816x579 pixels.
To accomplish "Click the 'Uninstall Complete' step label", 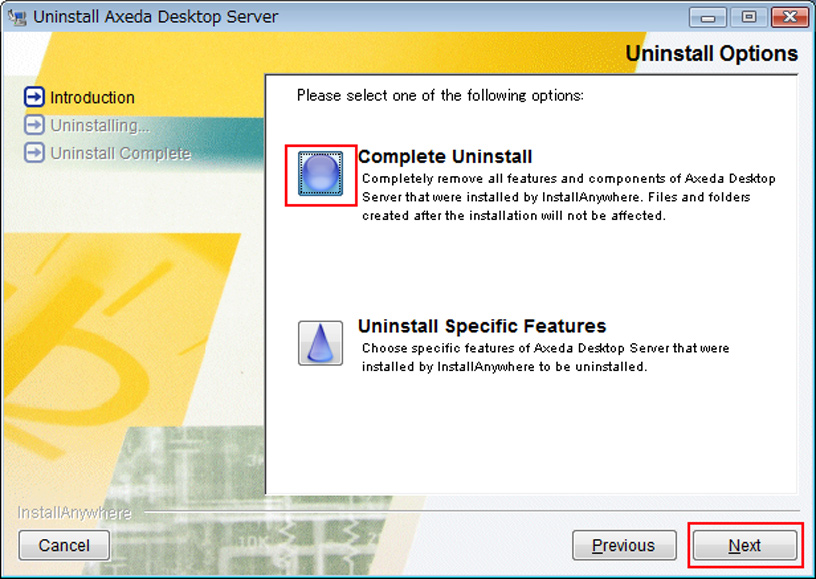I will [x=120, y=153].
